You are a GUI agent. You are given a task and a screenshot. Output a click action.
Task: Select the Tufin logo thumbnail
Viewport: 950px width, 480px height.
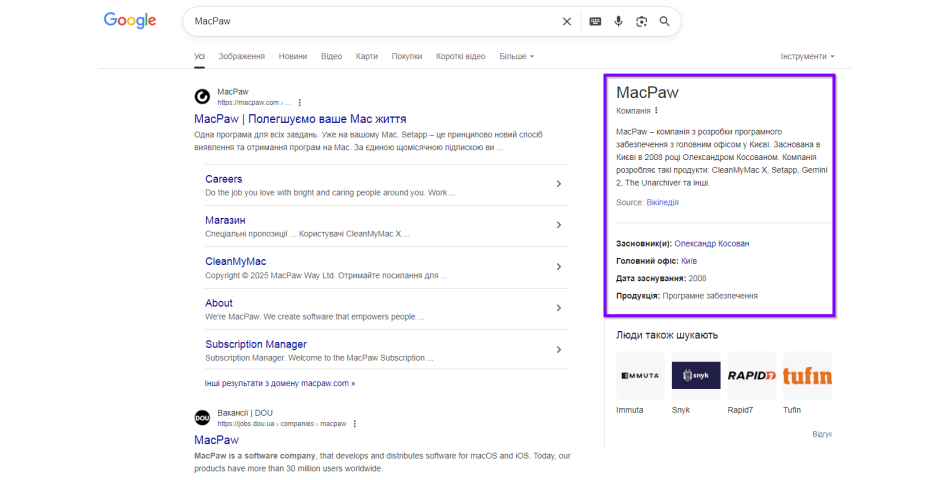coord(808,376)
